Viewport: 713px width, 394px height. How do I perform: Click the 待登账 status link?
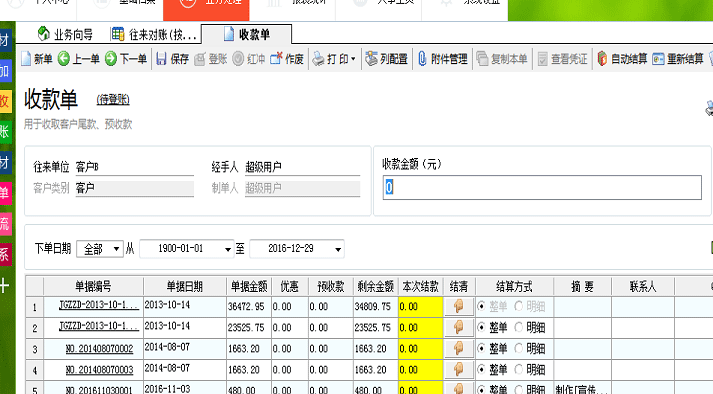coord(113,100)
